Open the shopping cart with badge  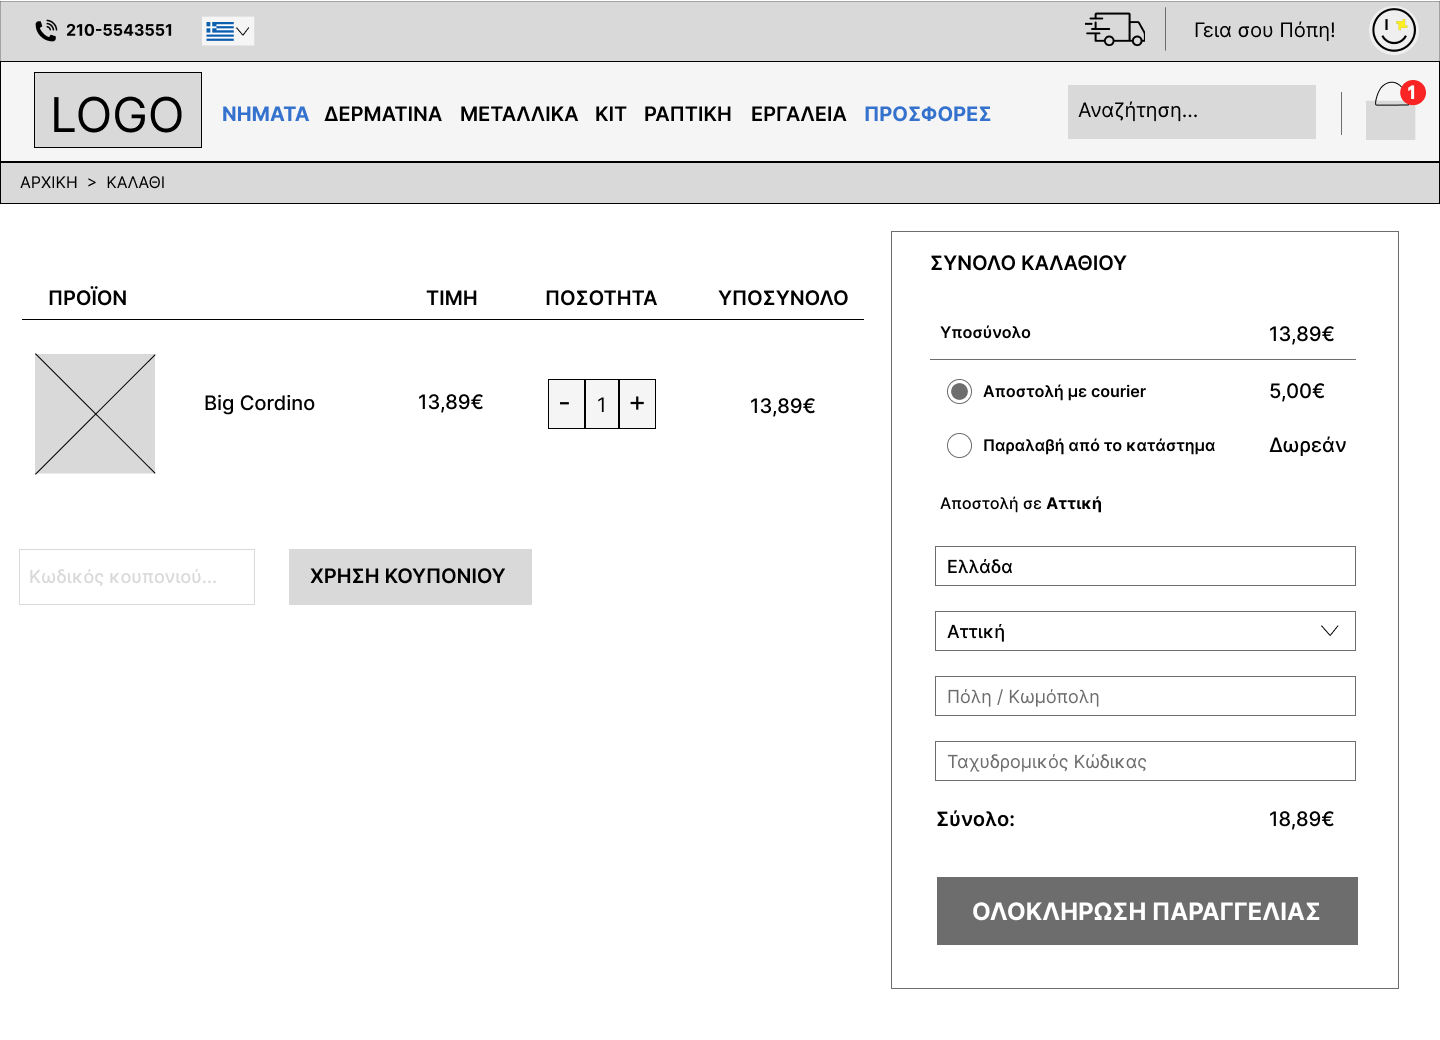tap(1391, 111)
